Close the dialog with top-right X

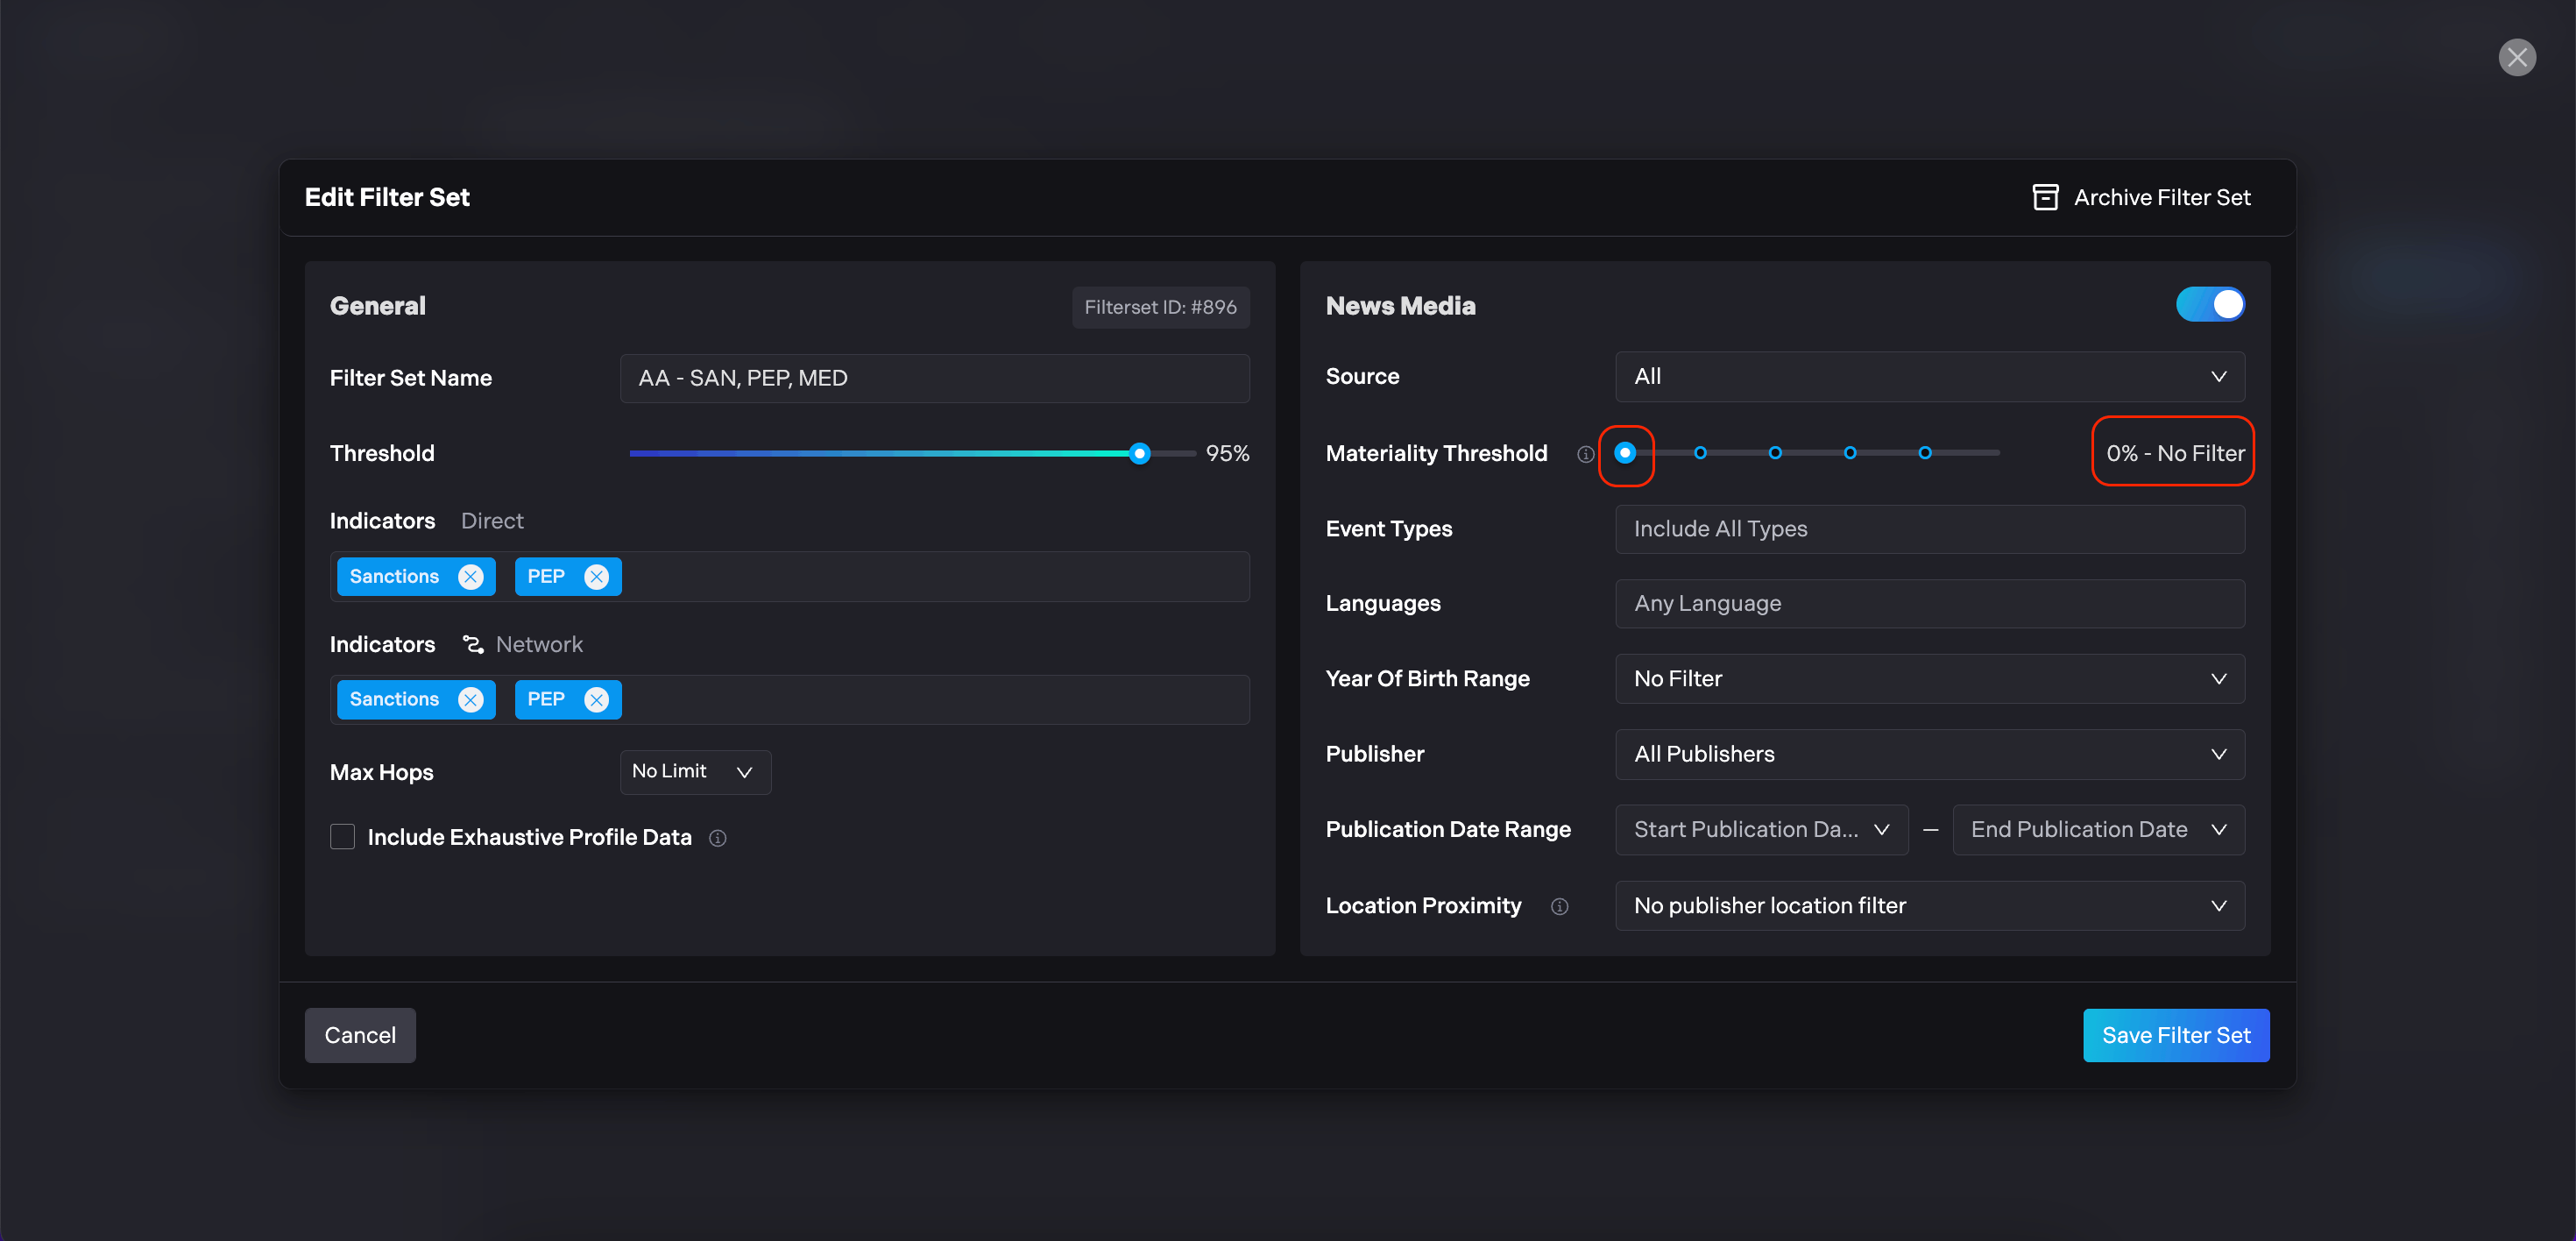(x=2516, y=57)
